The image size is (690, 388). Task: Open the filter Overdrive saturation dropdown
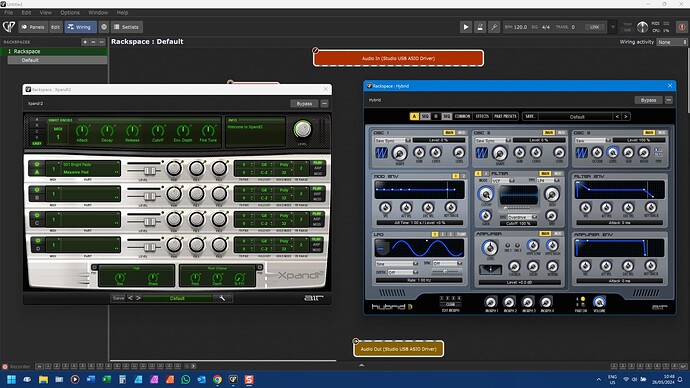522,217
